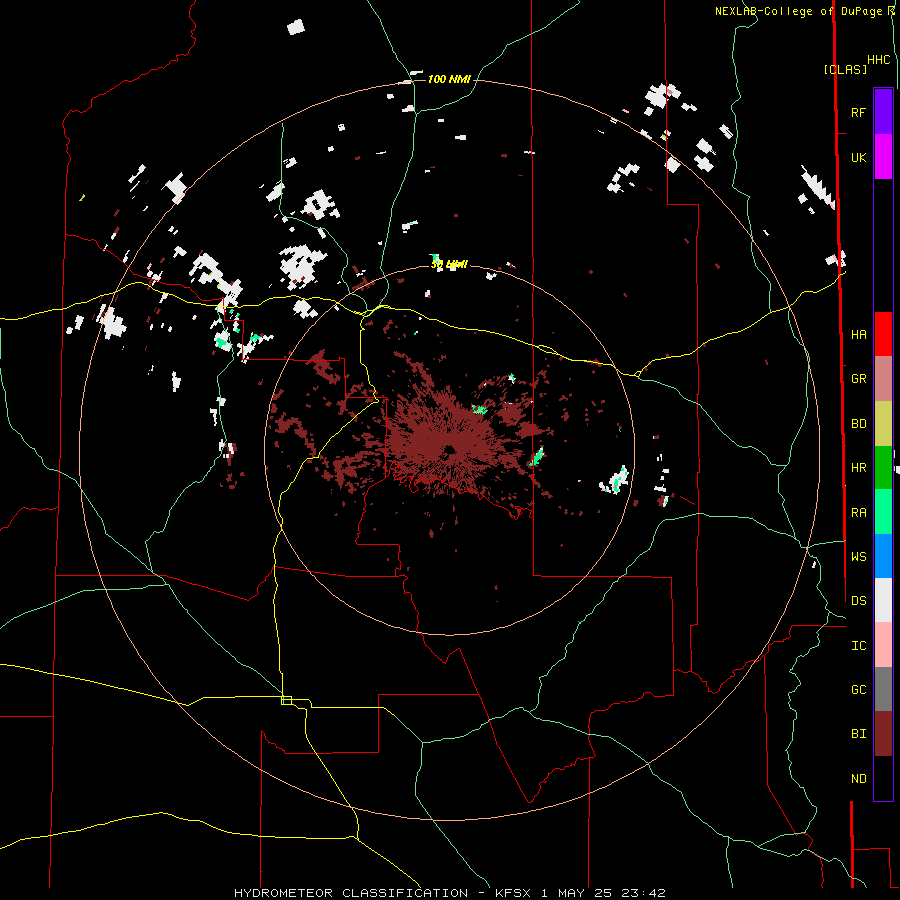The image size is (900, 900).
Task: Click the 50 NMI range ring label
Action: (x=449, y=264)
